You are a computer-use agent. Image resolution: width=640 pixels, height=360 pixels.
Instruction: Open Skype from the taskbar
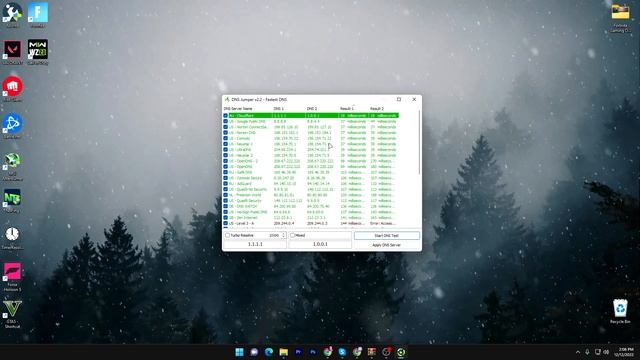(342, 352)
